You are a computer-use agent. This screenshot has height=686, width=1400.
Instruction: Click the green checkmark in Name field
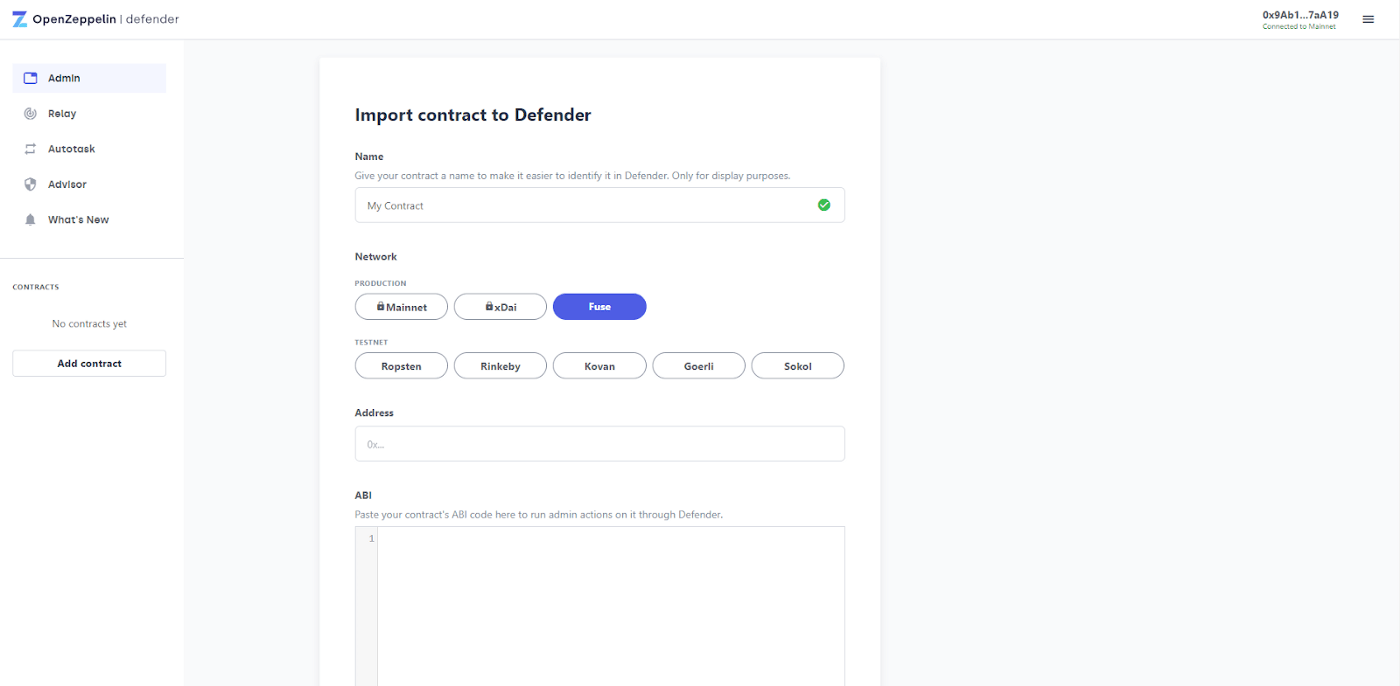pyautogui.click(x=824, y=204)
